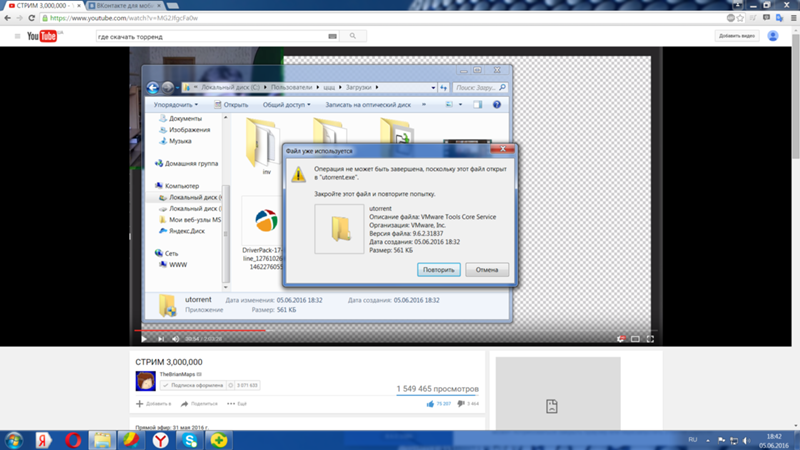Open the clock showing 18:42
Viewport: 800px width, 450px height.
[x=773, y=441]
